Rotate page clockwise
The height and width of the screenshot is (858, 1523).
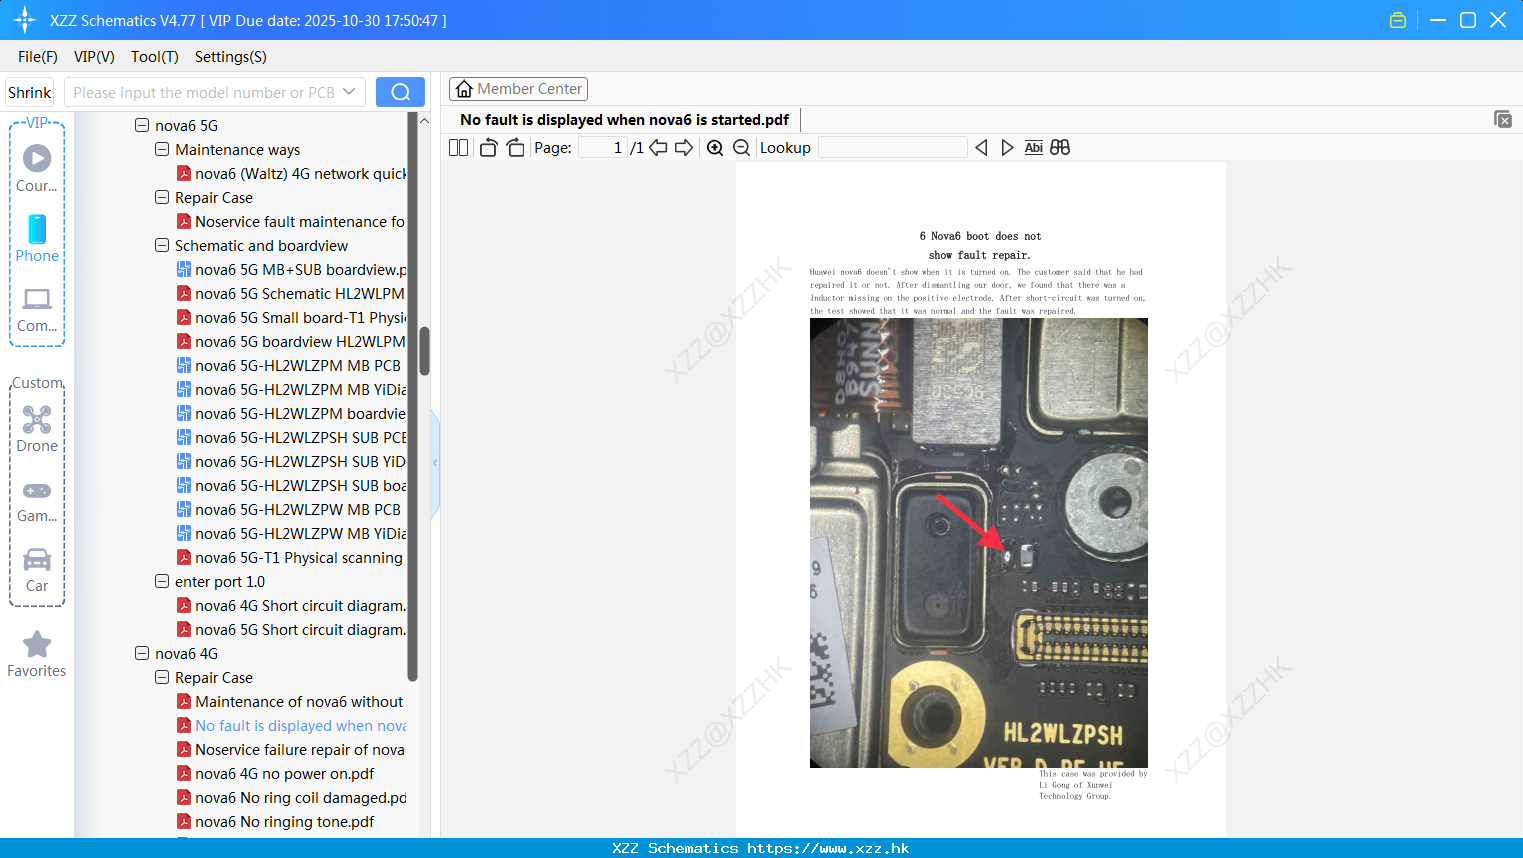point(515,148)
